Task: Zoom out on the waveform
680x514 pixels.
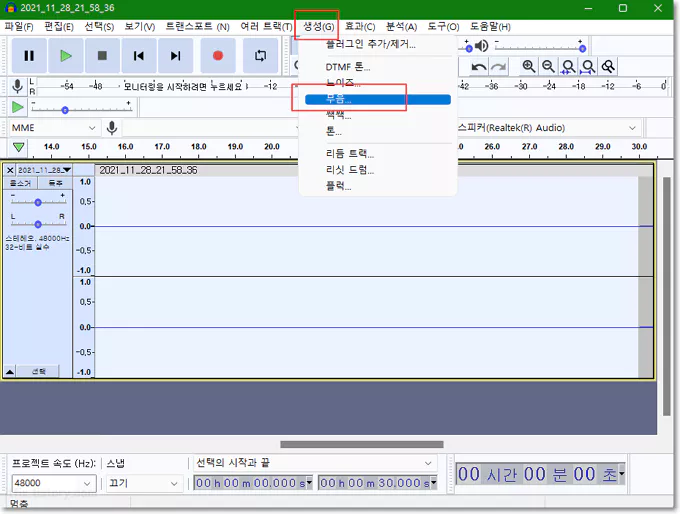Action: click(x=548, y=66)
